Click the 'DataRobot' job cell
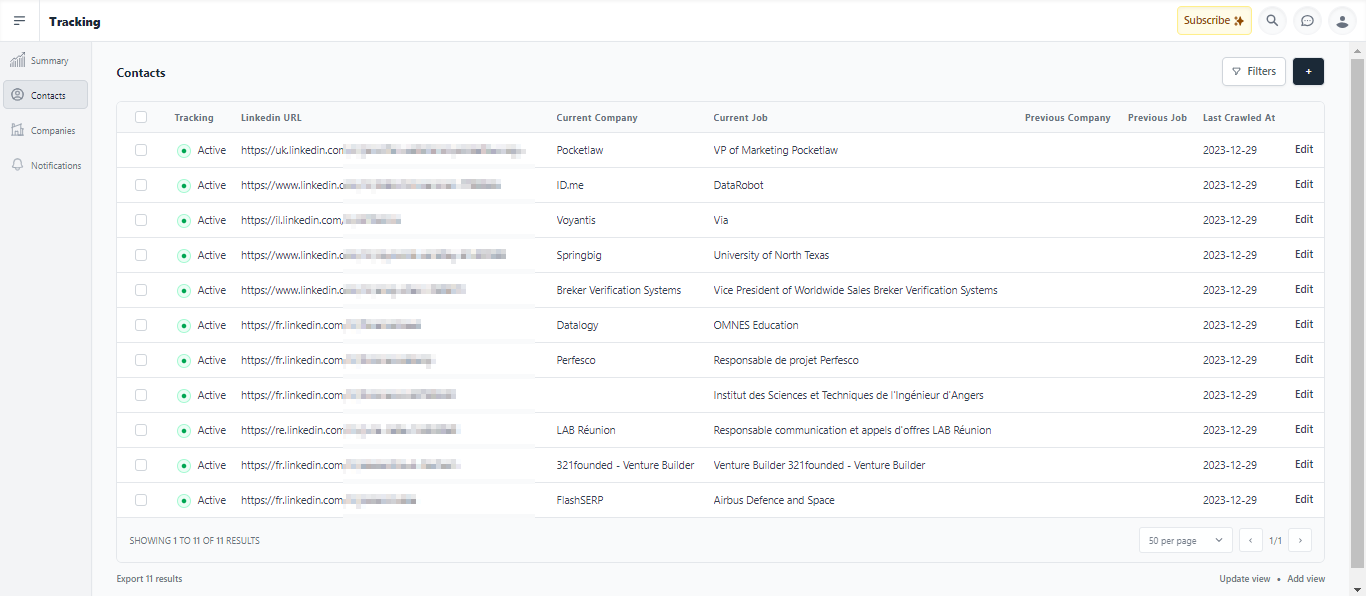Image resolution: width=1366 pixels, height=596 pixels. tap(739, 185)
